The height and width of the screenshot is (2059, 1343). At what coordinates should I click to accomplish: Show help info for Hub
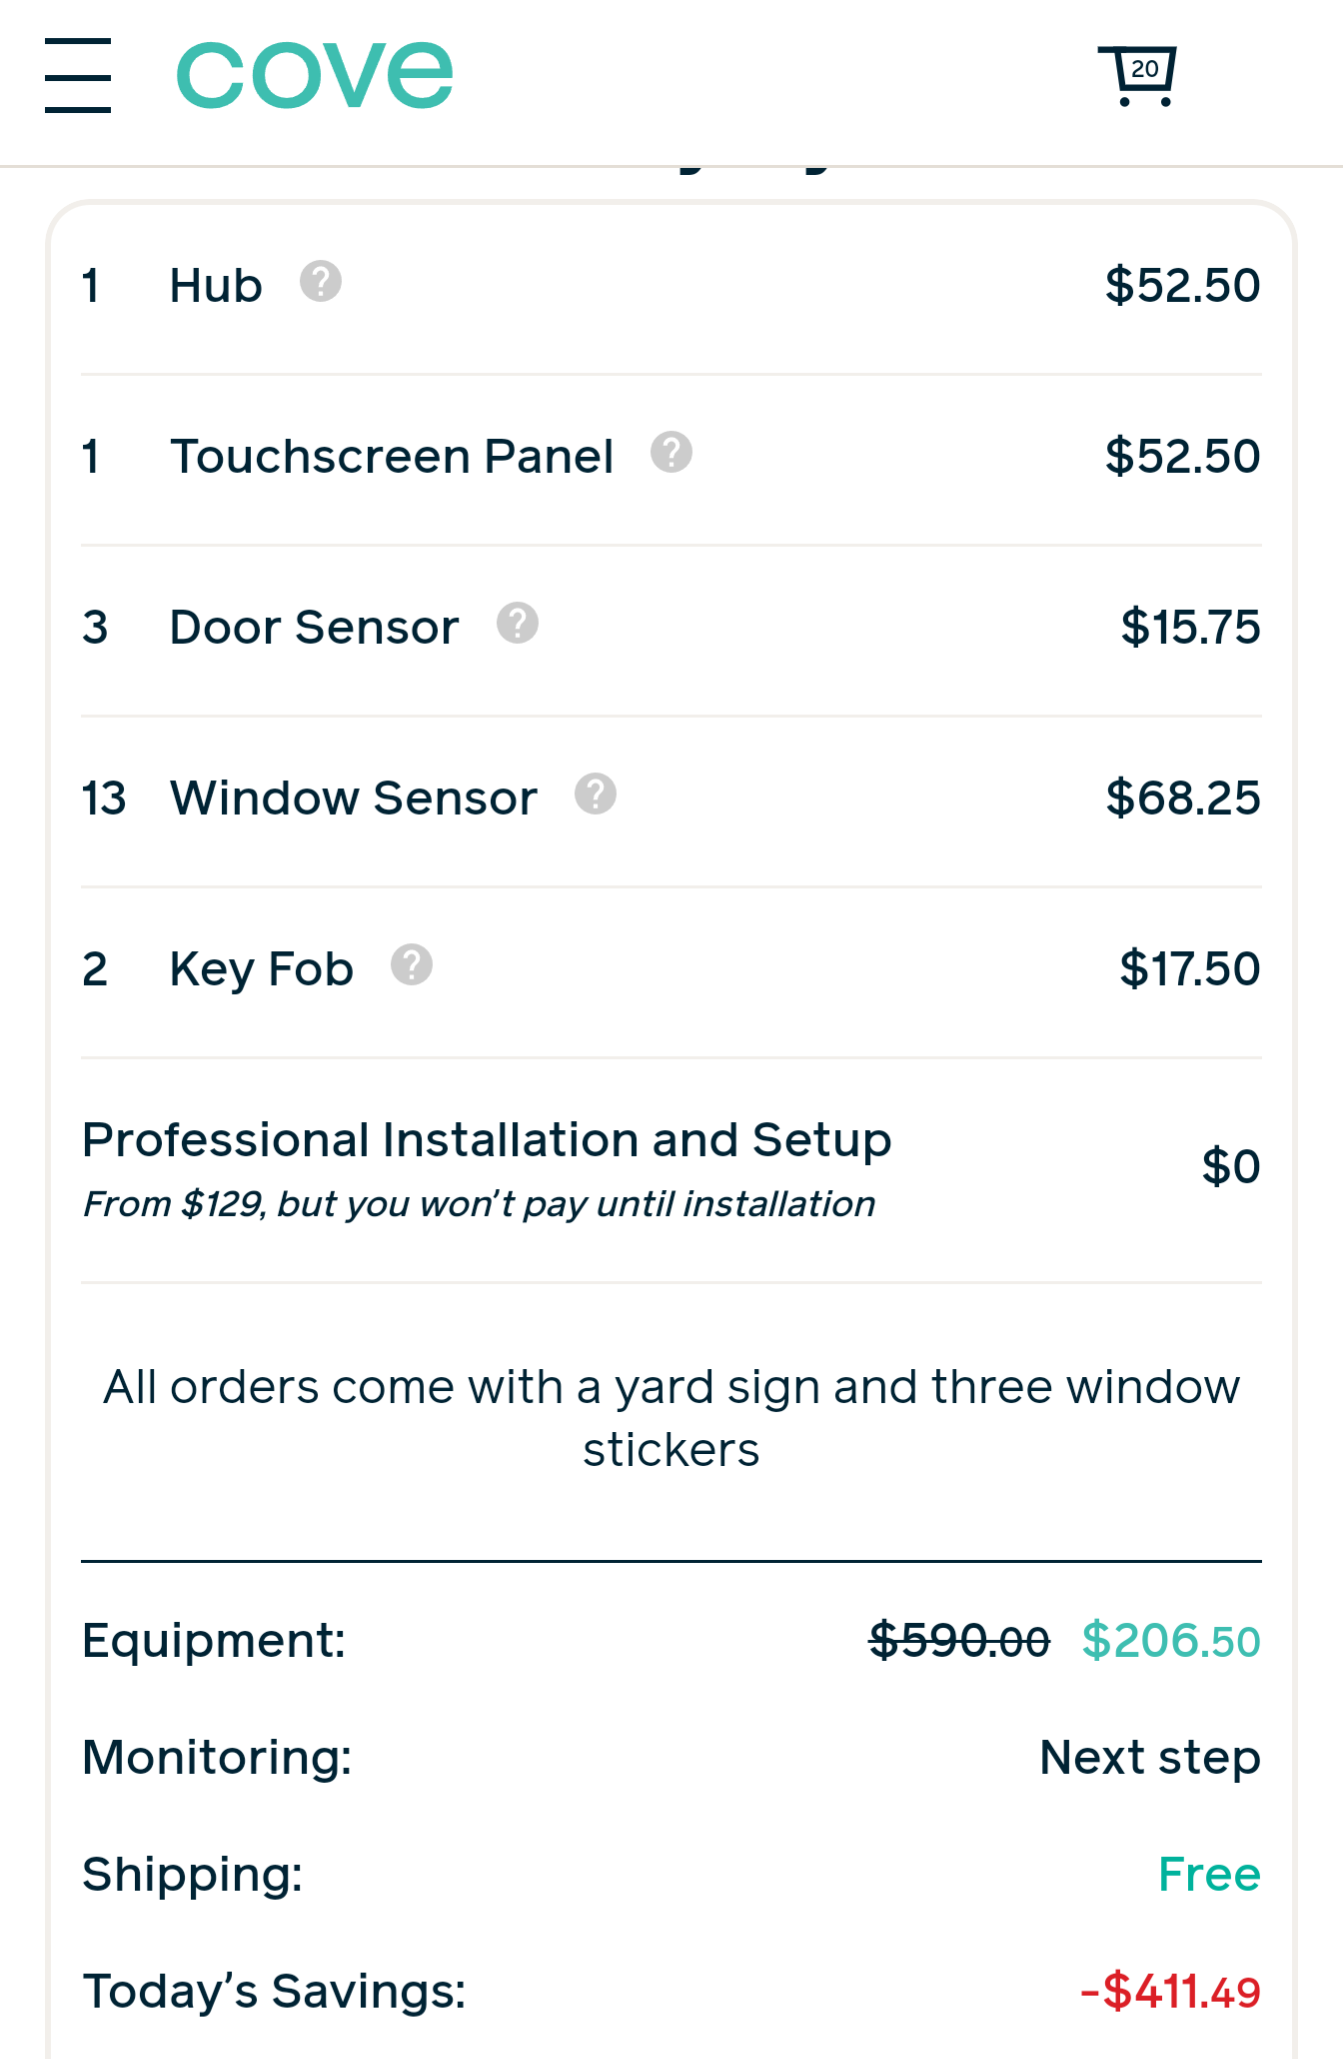(x=321, y=282)
